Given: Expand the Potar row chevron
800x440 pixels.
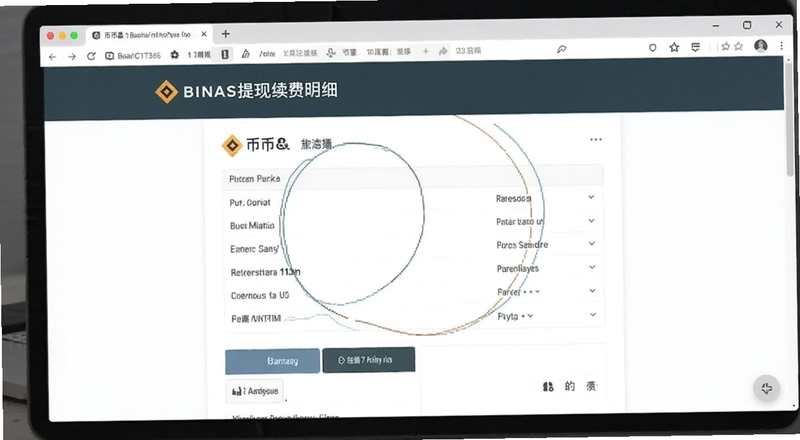Looking at the screenshot, I should [x=591, y=221].
